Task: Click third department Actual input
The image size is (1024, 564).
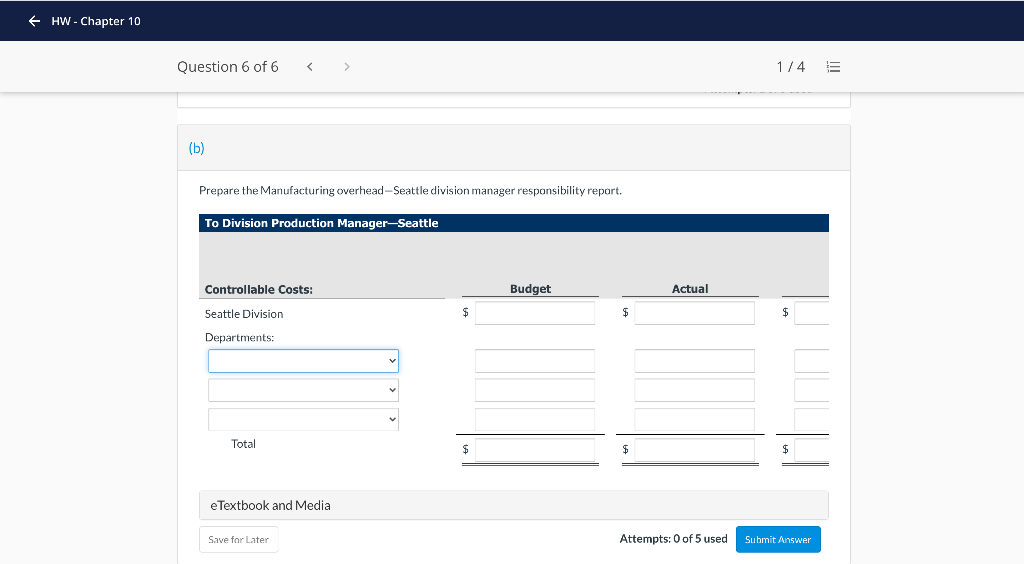Action: pyautogui.click(x=694, y=419)
